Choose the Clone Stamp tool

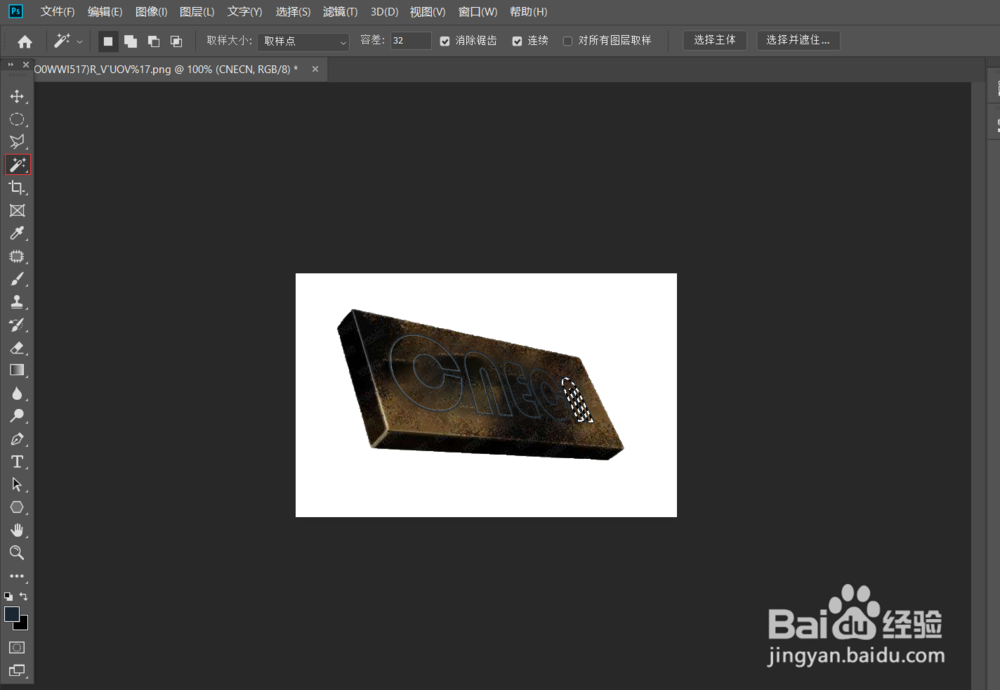[17, 302]
